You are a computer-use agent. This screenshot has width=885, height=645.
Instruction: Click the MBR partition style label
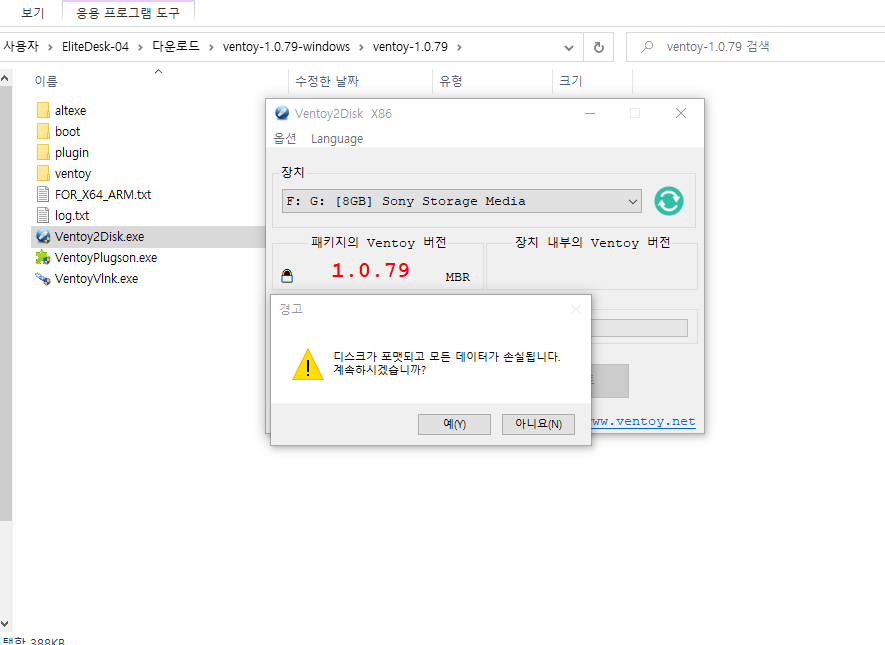(458, 277)
